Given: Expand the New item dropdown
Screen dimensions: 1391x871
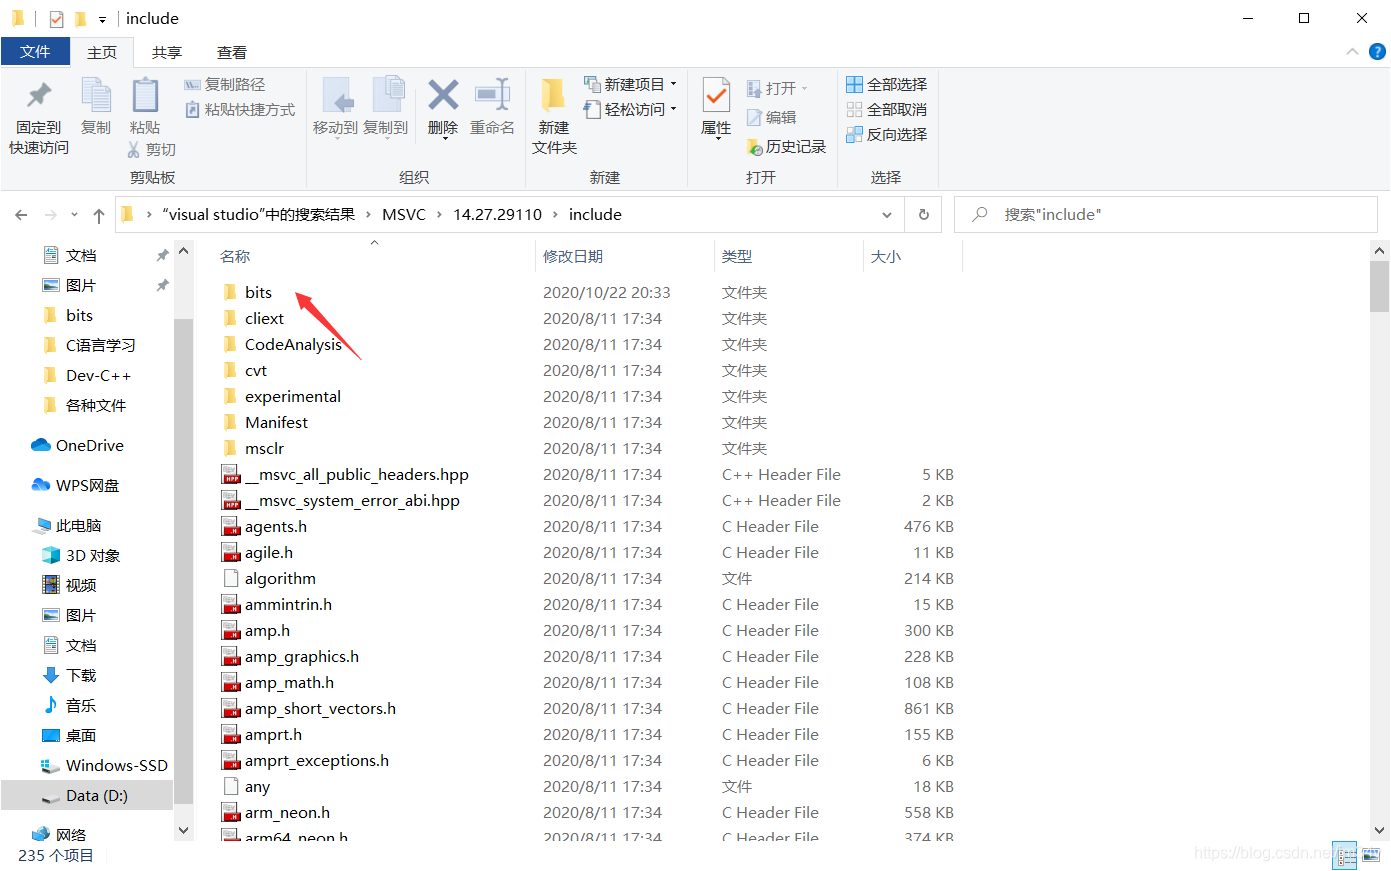Looking at the screenshot, I should pyautogui.click(x=673, y=84).
